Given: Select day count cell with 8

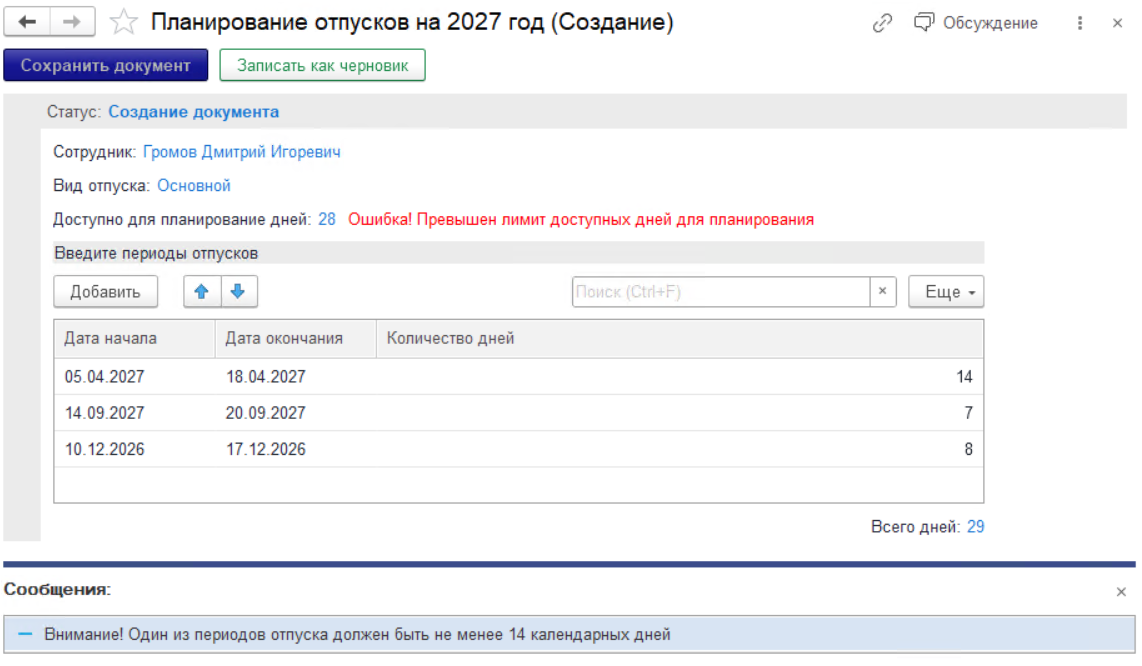Looking at the screenshot, I should tap(680, 449).
